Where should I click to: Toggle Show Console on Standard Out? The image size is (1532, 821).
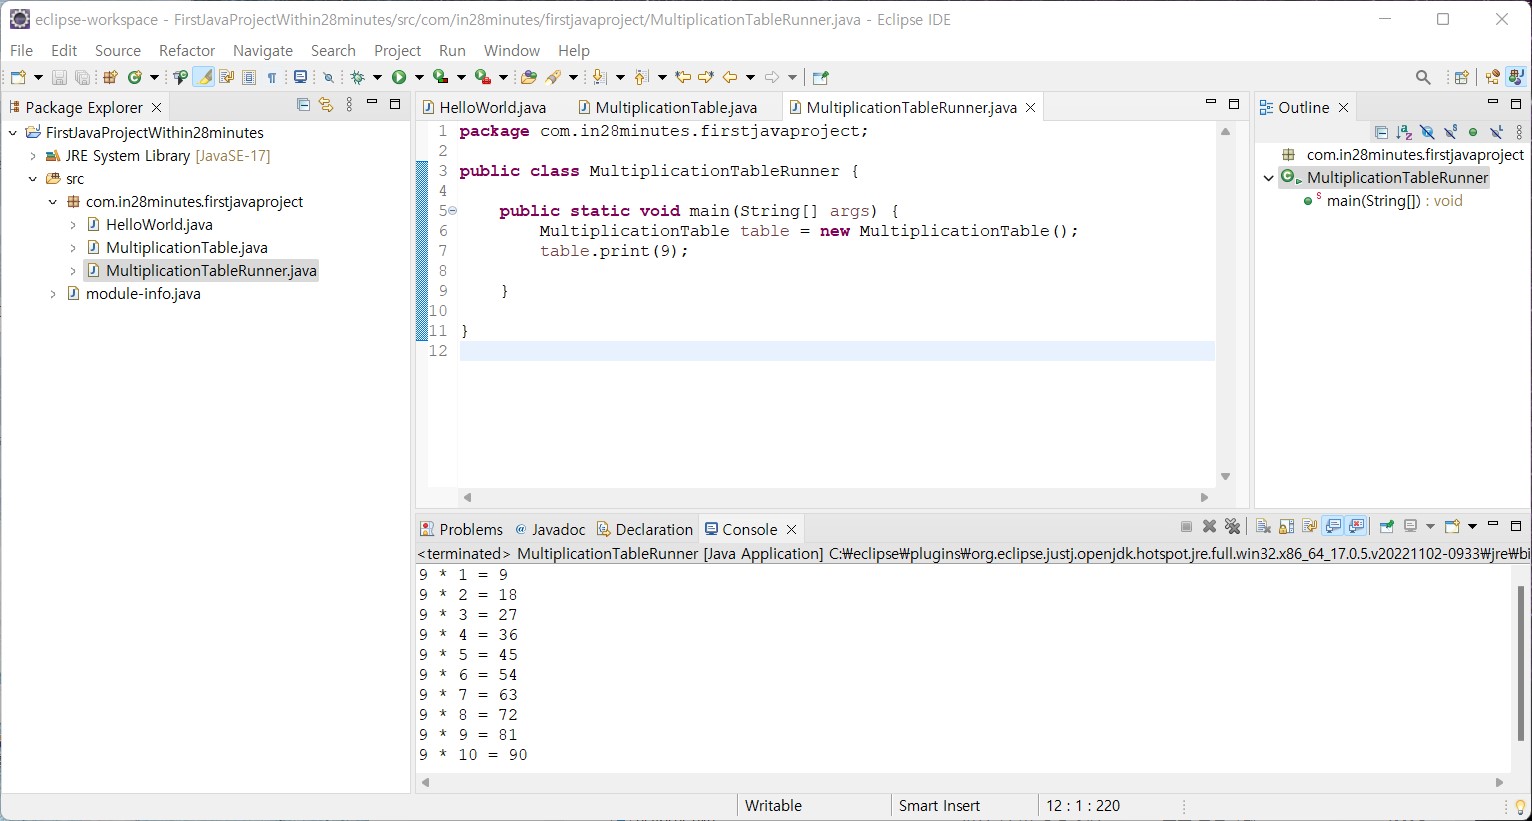click(x=1332, y=526)
